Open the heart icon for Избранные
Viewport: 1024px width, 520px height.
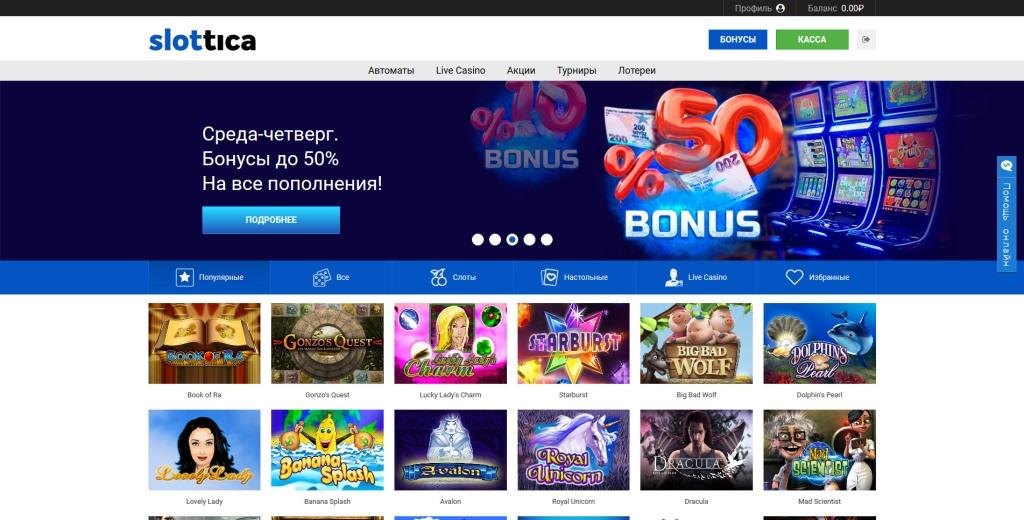(794, 278)
